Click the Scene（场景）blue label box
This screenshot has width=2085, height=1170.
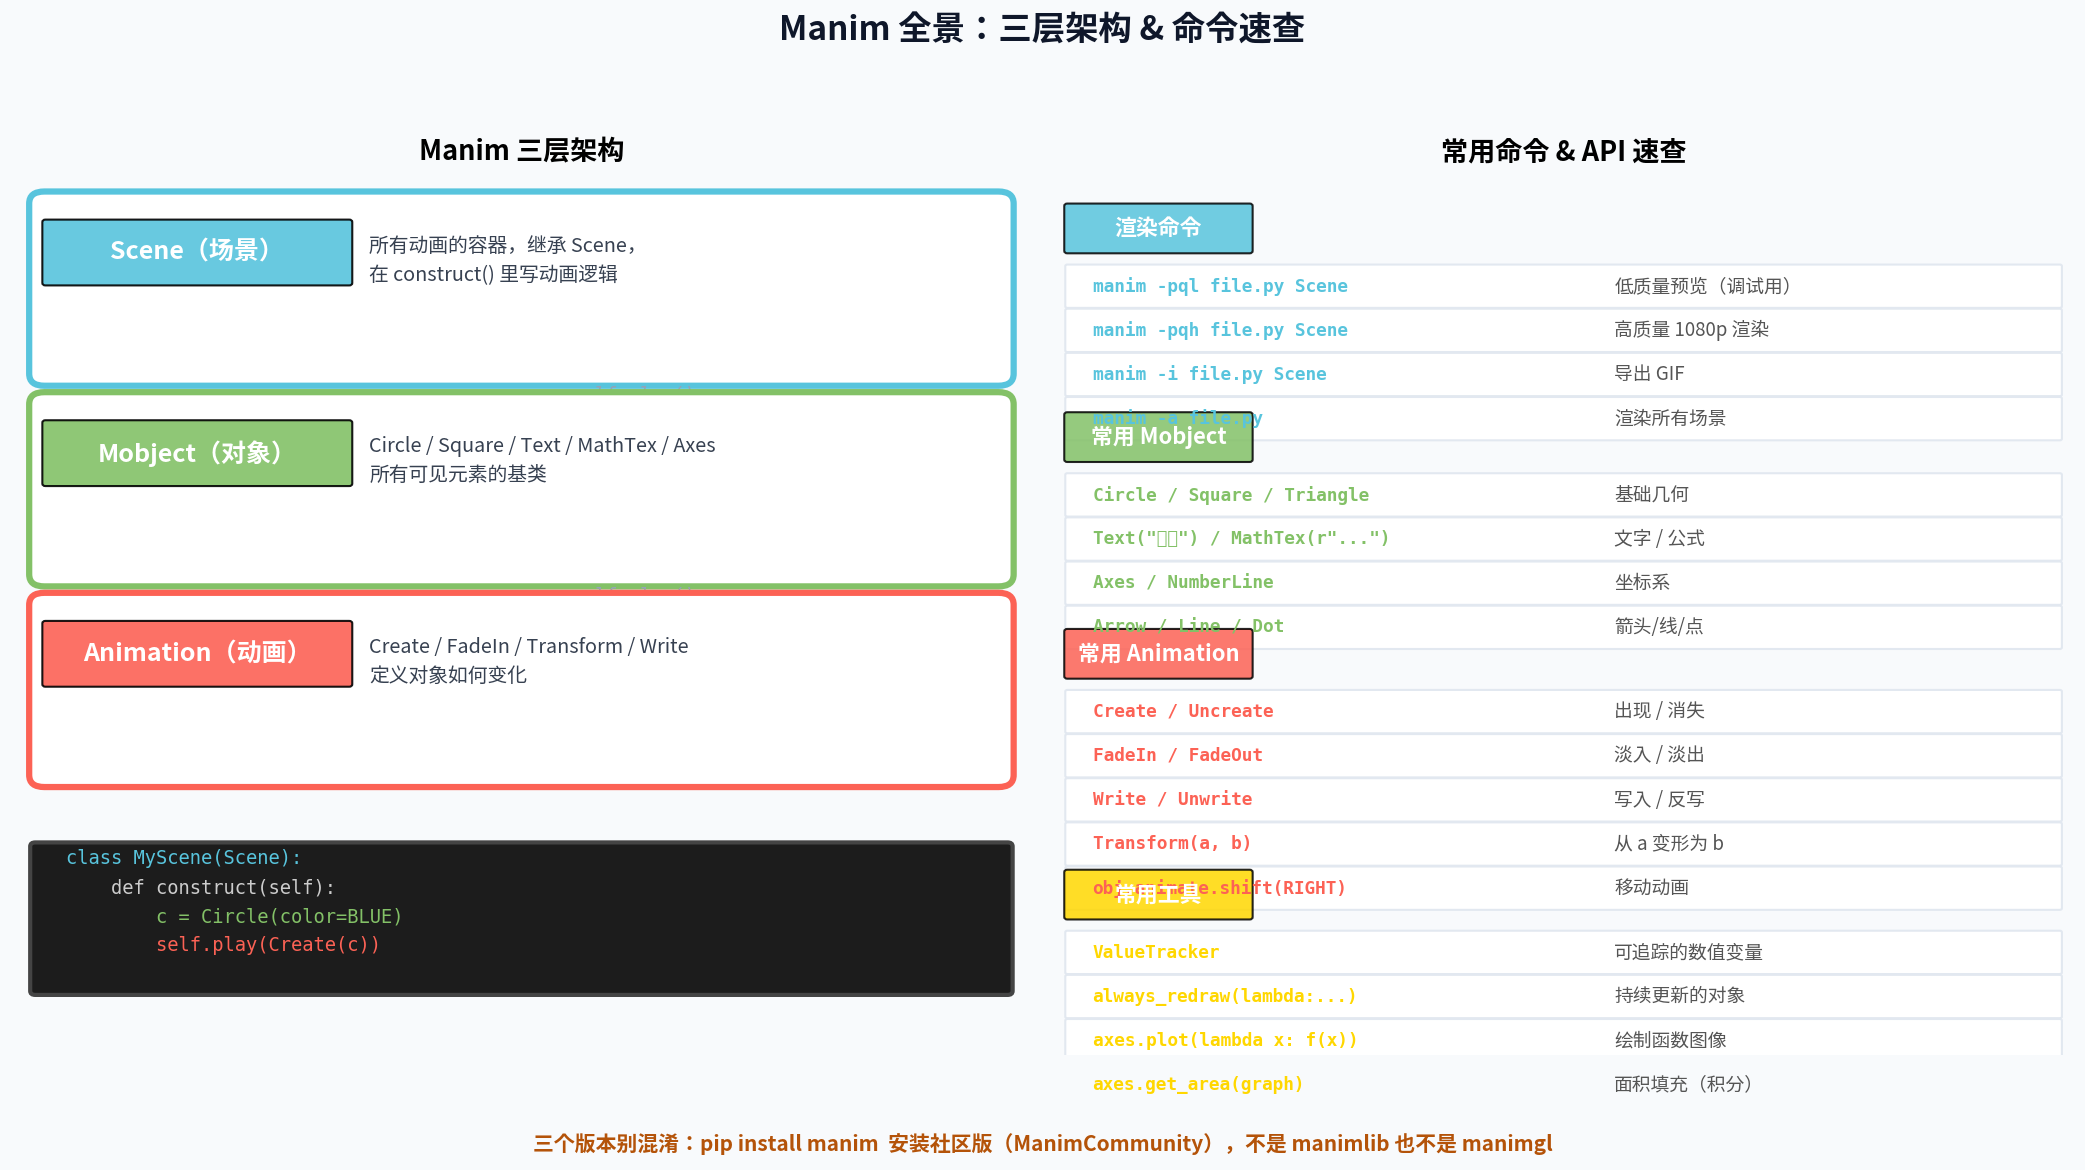coord(197,252)
